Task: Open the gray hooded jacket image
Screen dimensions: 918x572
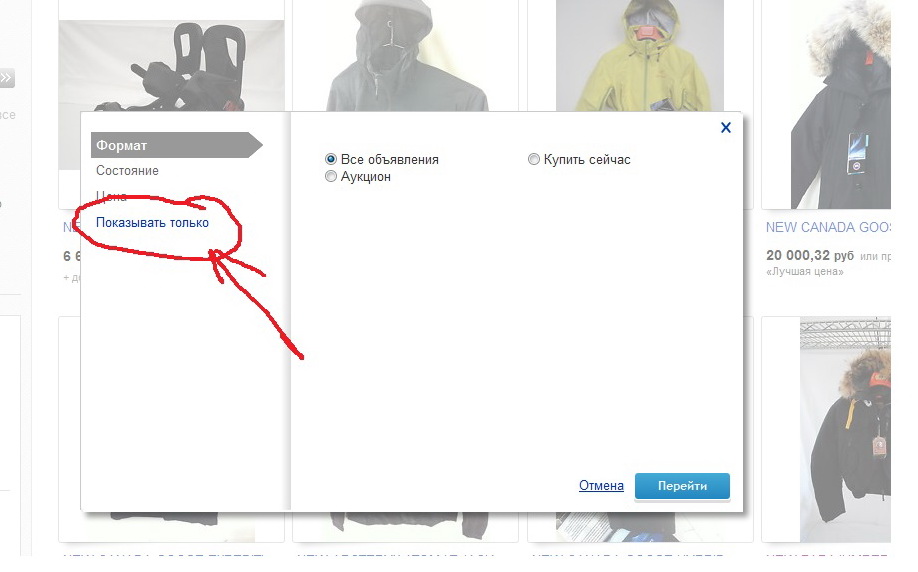Action: [405, 55]
